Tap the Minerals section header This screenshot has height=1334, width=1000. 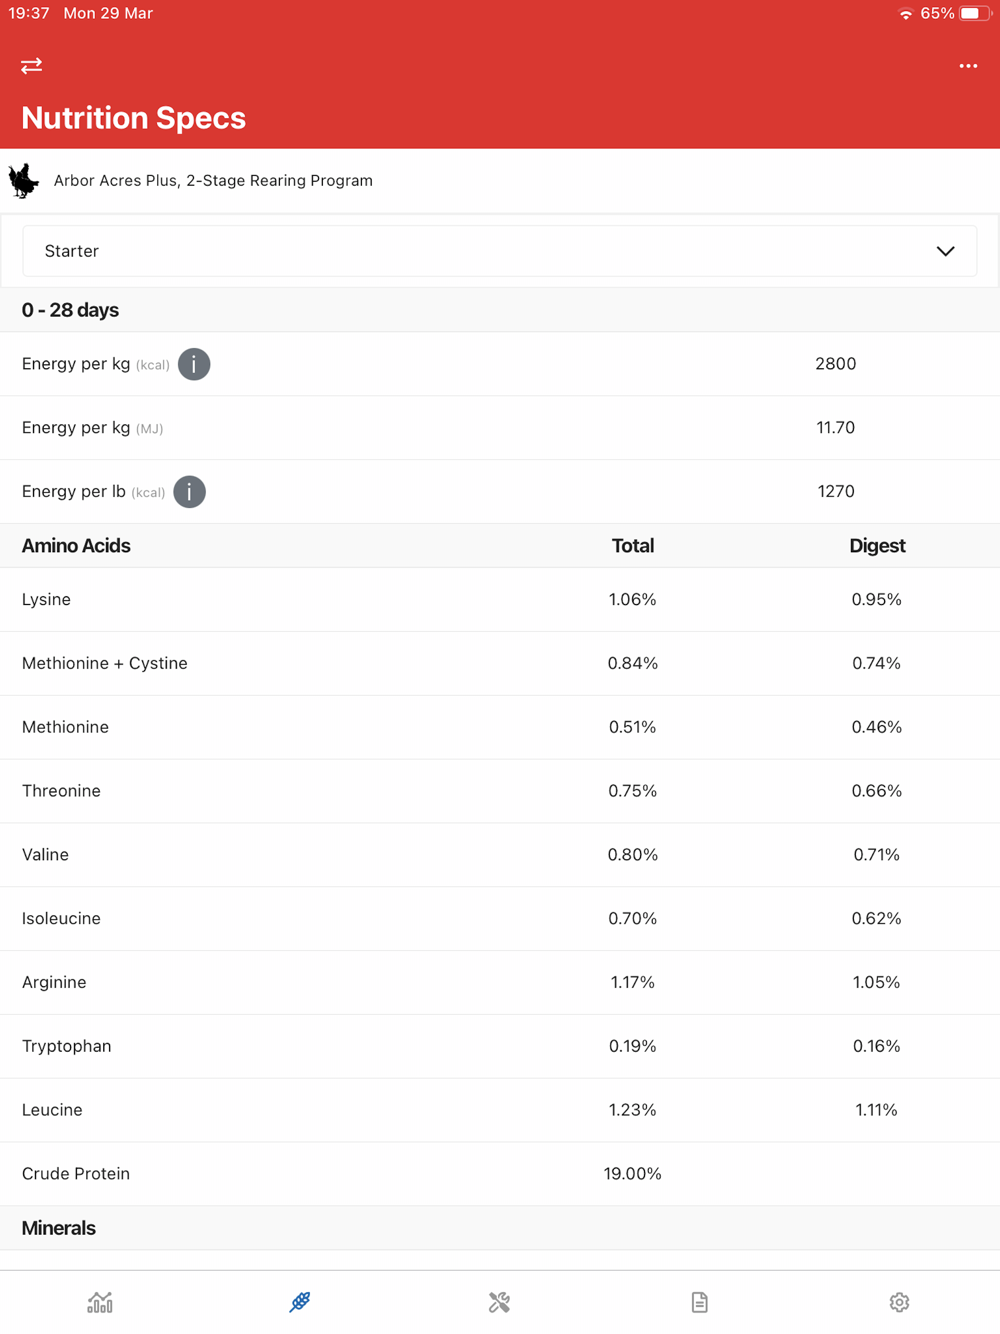[x=59, y=1228]
